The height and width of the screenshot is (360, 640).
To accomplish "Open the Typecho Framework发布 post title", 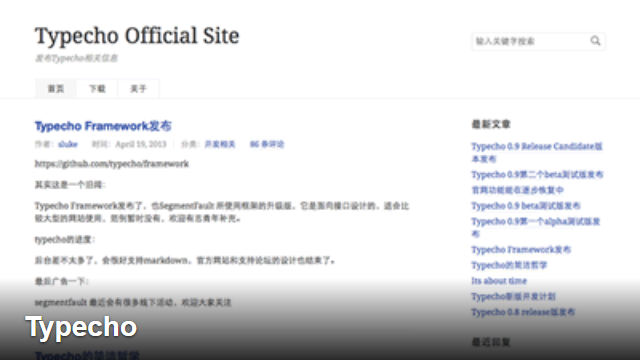I will [103, 126].
